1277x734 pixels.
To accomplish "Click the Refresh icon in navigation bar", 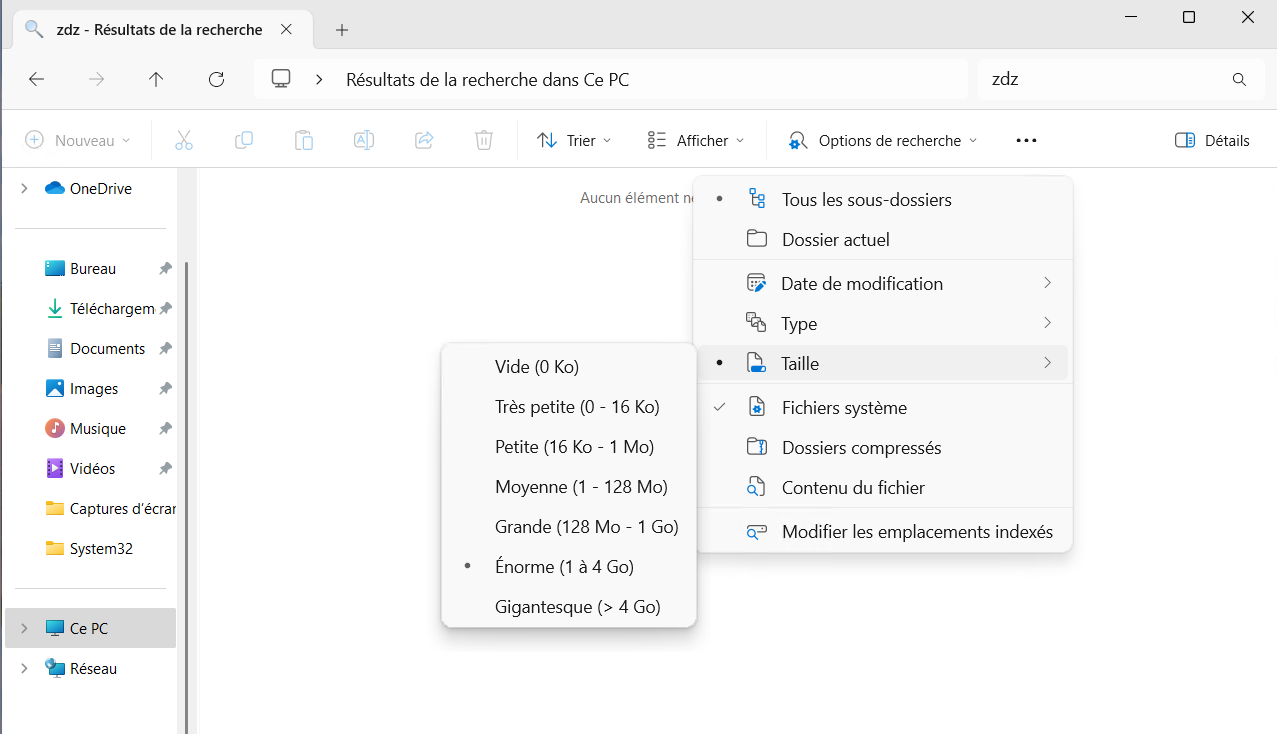I will pos(216,80).
